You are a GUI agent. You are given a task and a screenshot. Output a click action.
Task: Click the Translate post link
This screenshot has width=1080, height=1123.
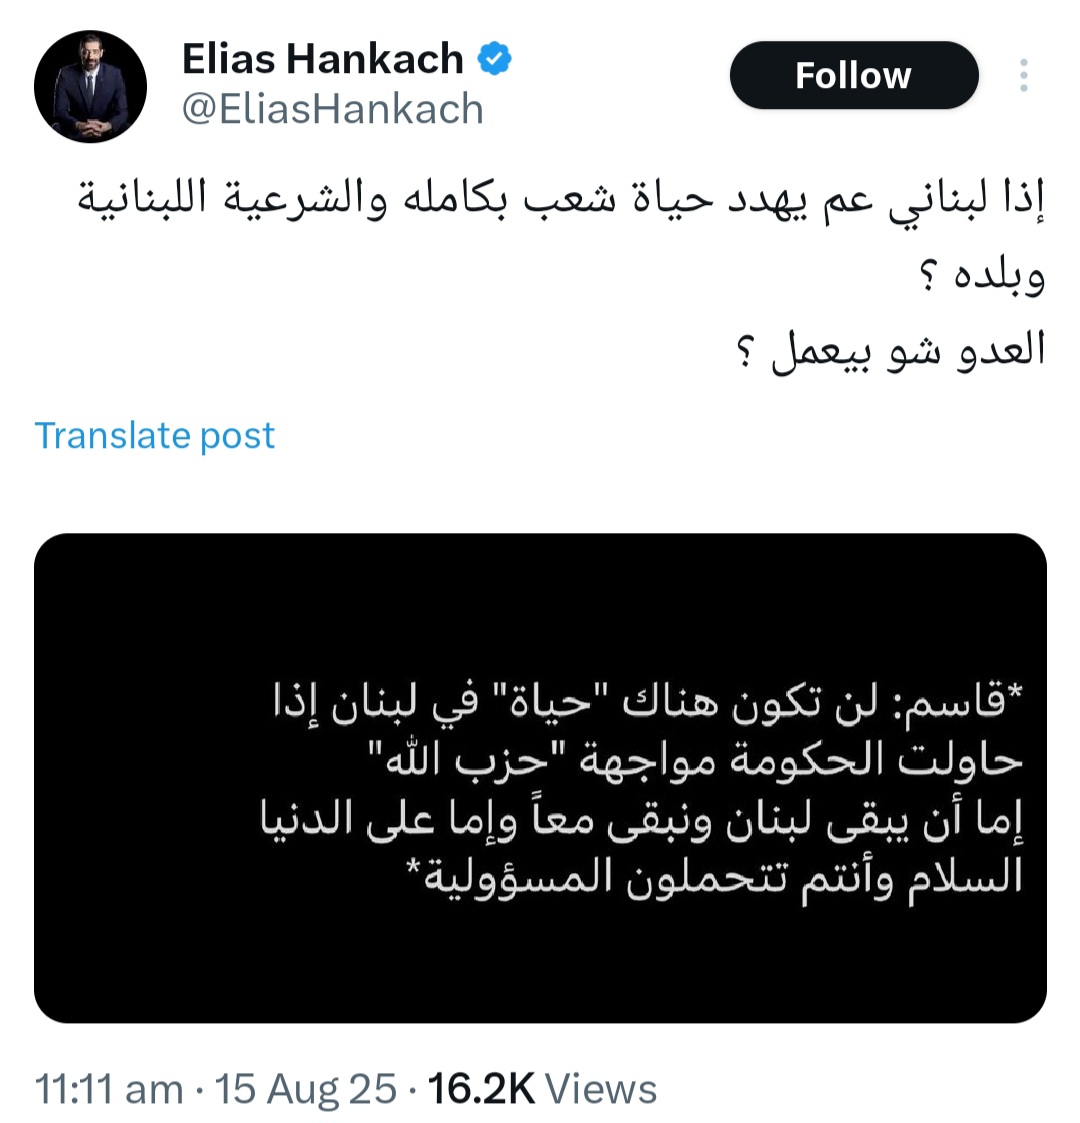(x=155, y=435)
